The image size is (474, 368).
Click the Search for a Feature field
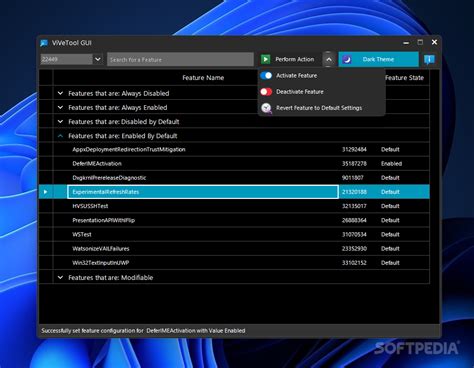(180, 59)
